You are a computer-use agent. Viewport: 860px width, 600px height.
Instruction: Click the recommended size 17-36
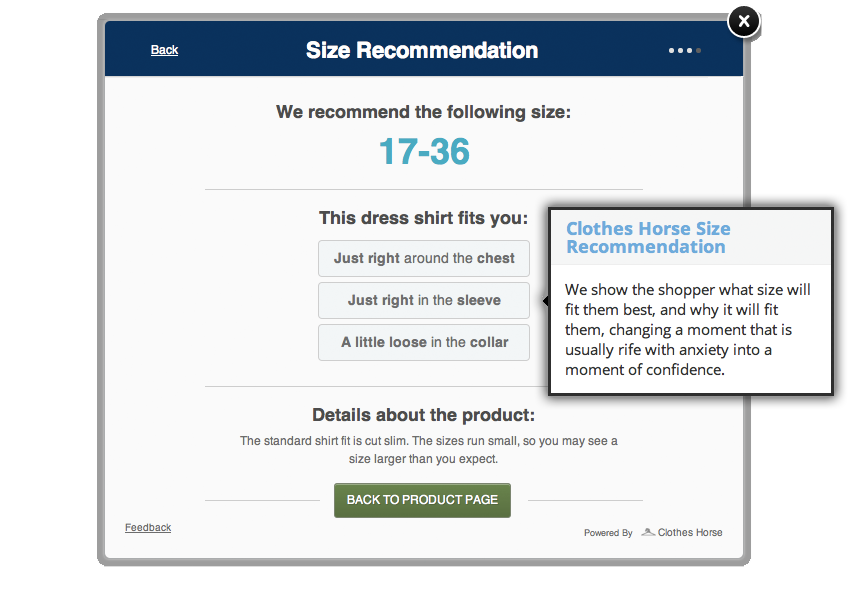(424, 152)
